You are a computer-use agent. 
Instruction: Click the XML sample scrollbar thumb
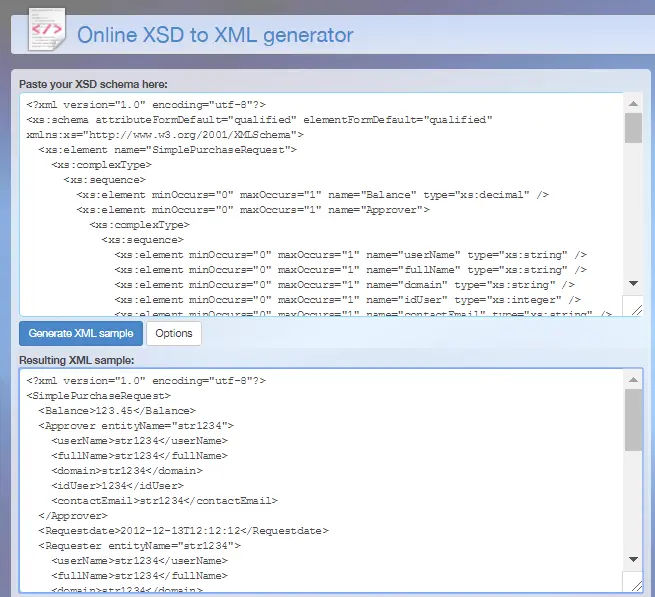633,420
